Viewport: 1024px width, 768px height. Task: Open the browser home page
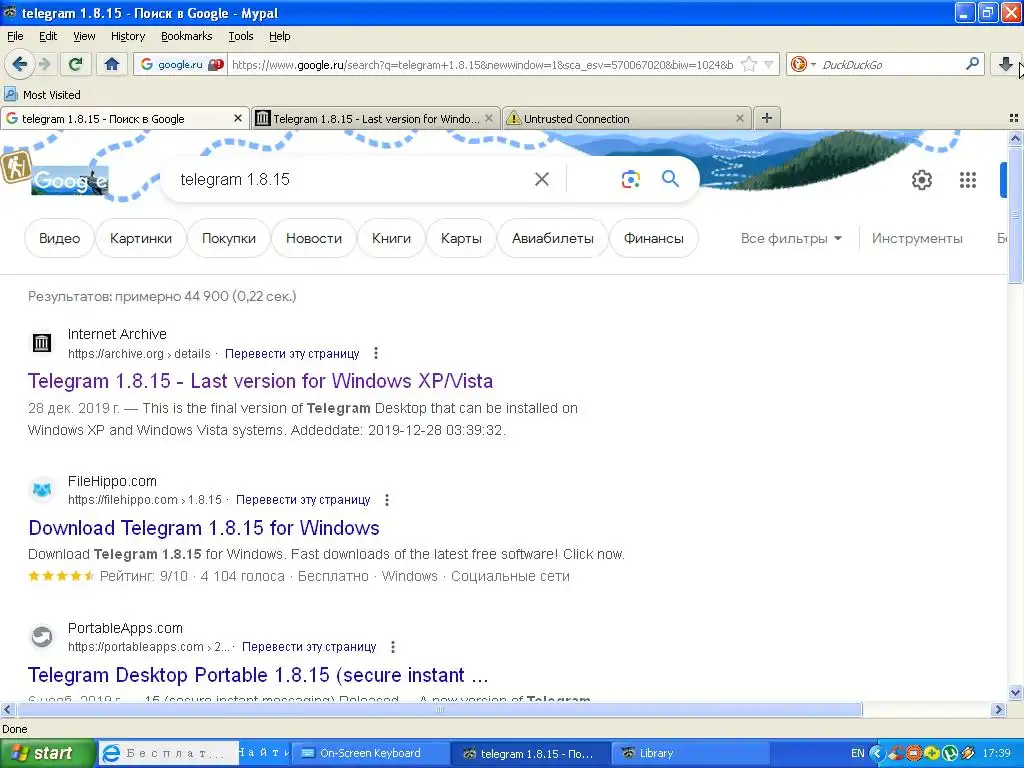112,64
